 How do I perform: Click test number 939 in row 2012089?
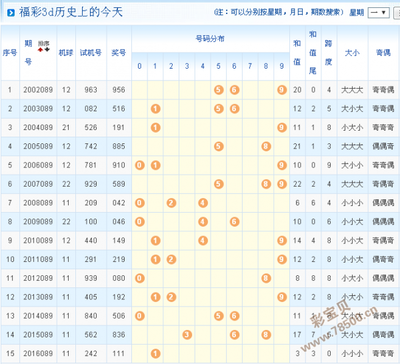click(x=91, y=278)
